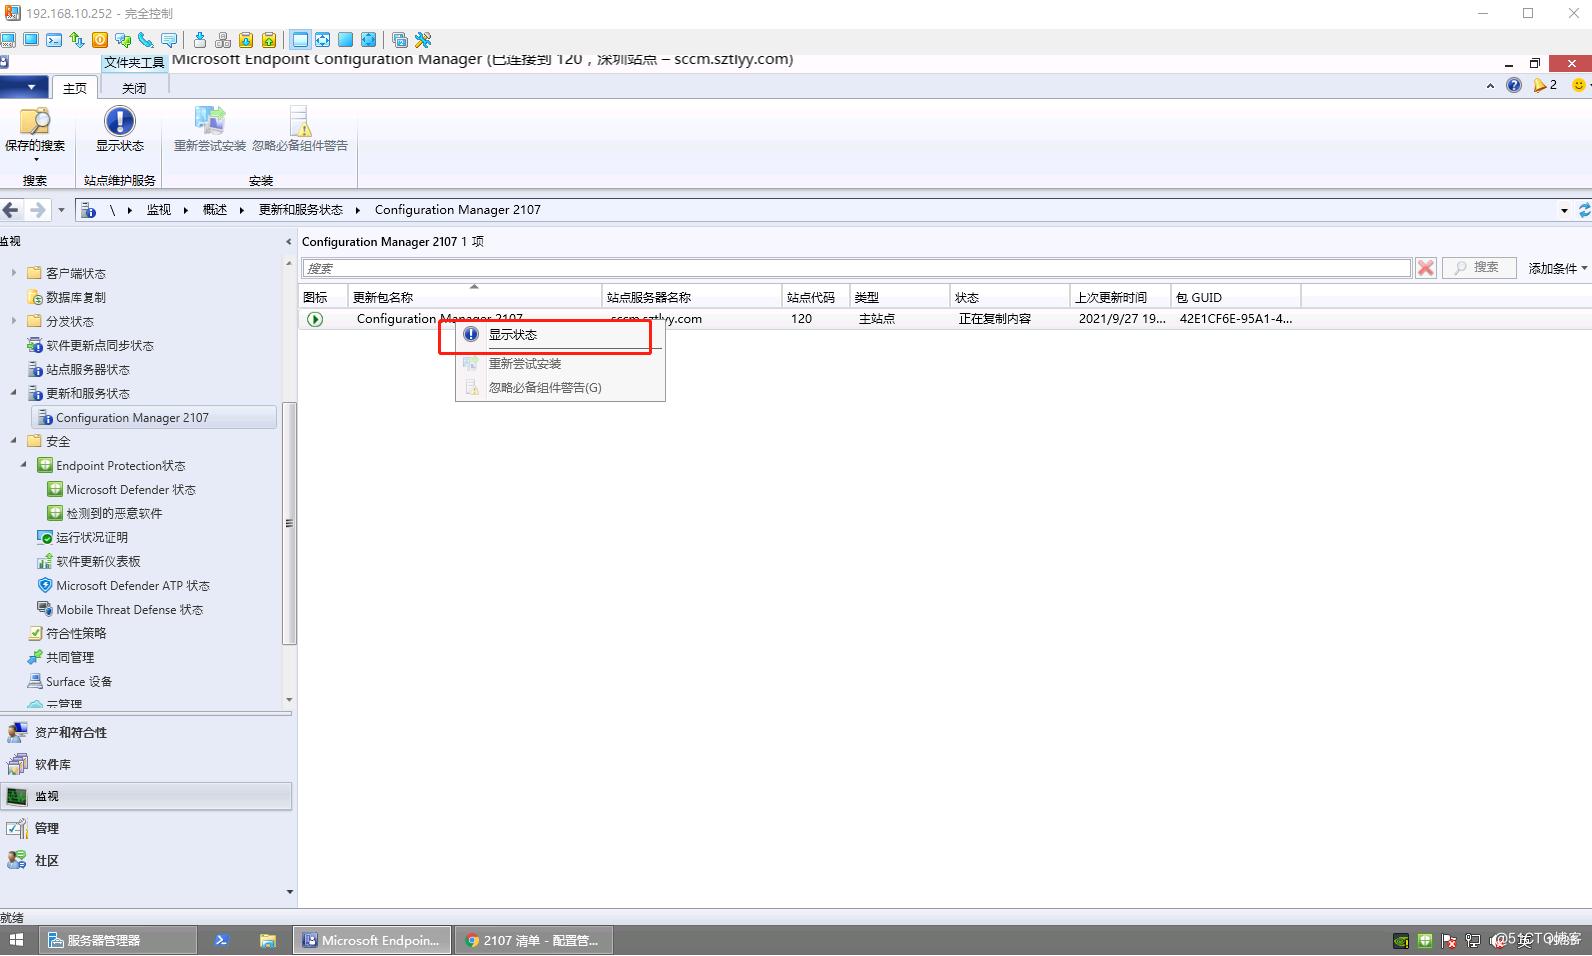Image resolution: width=1592 pixels, height=956 pixels.
Task: Expand the 客户端状态 tree node
Action: 13,273
